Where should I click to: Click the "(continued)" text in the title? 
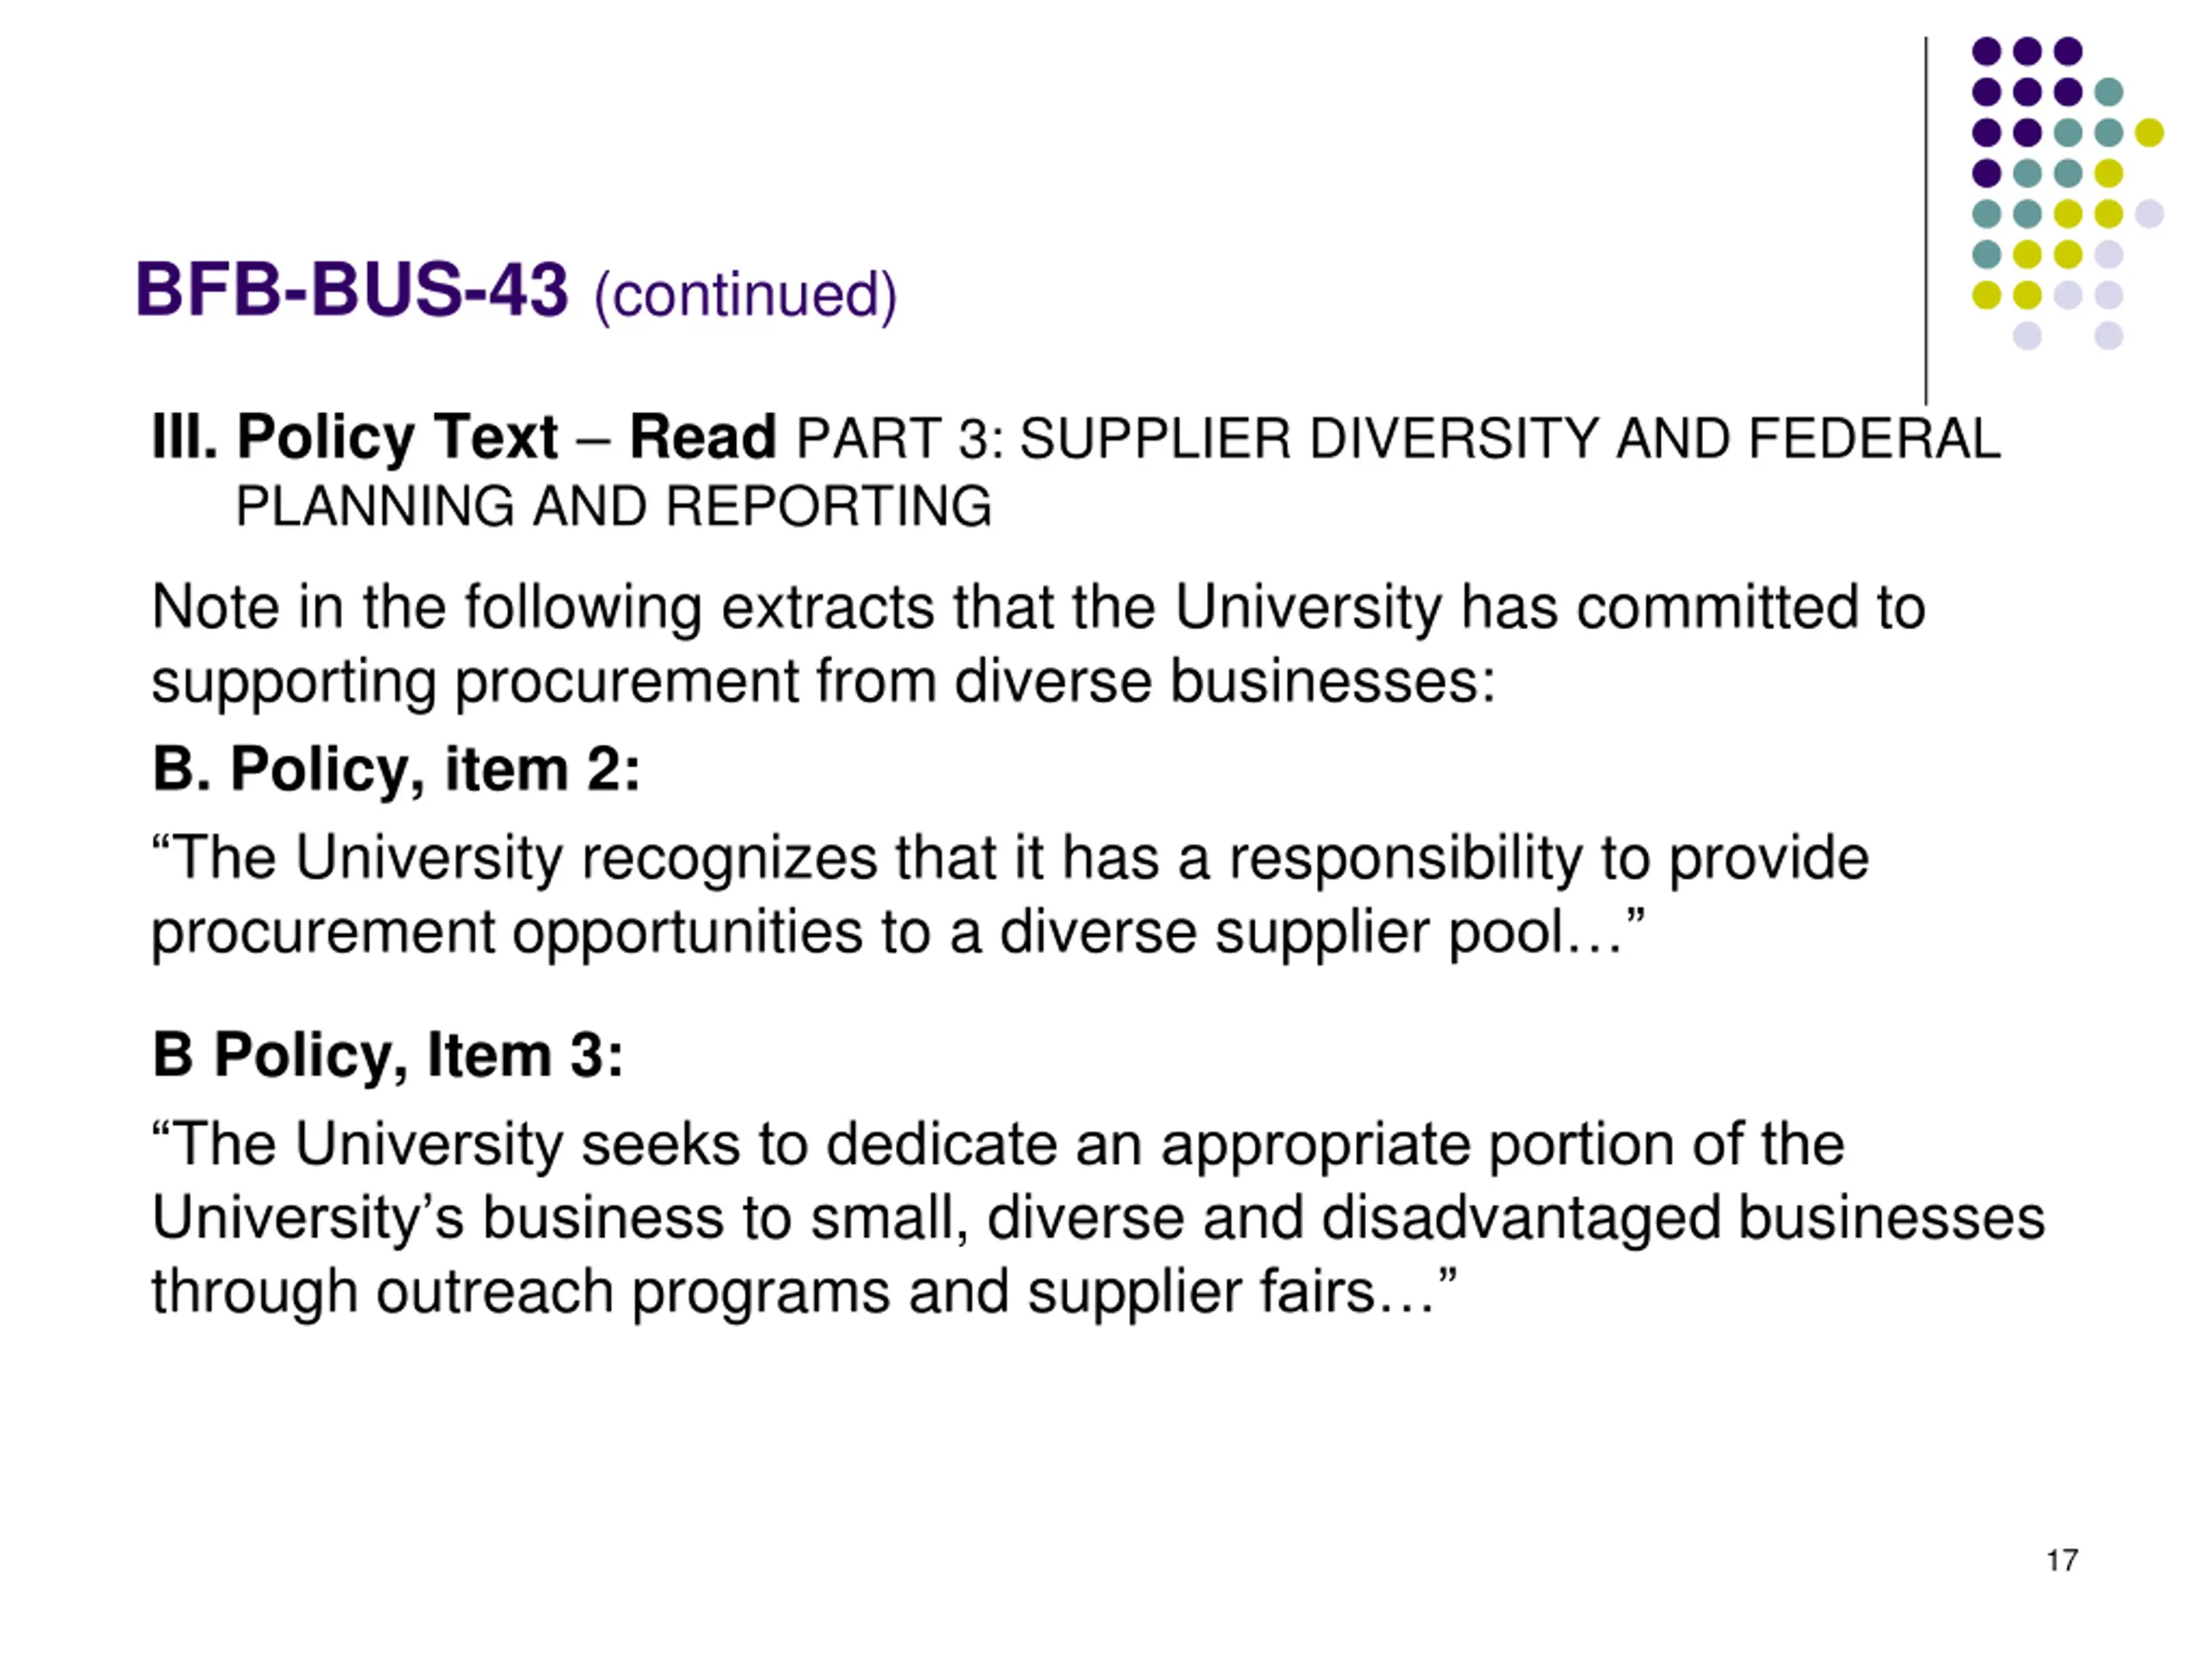pos(745,295)
